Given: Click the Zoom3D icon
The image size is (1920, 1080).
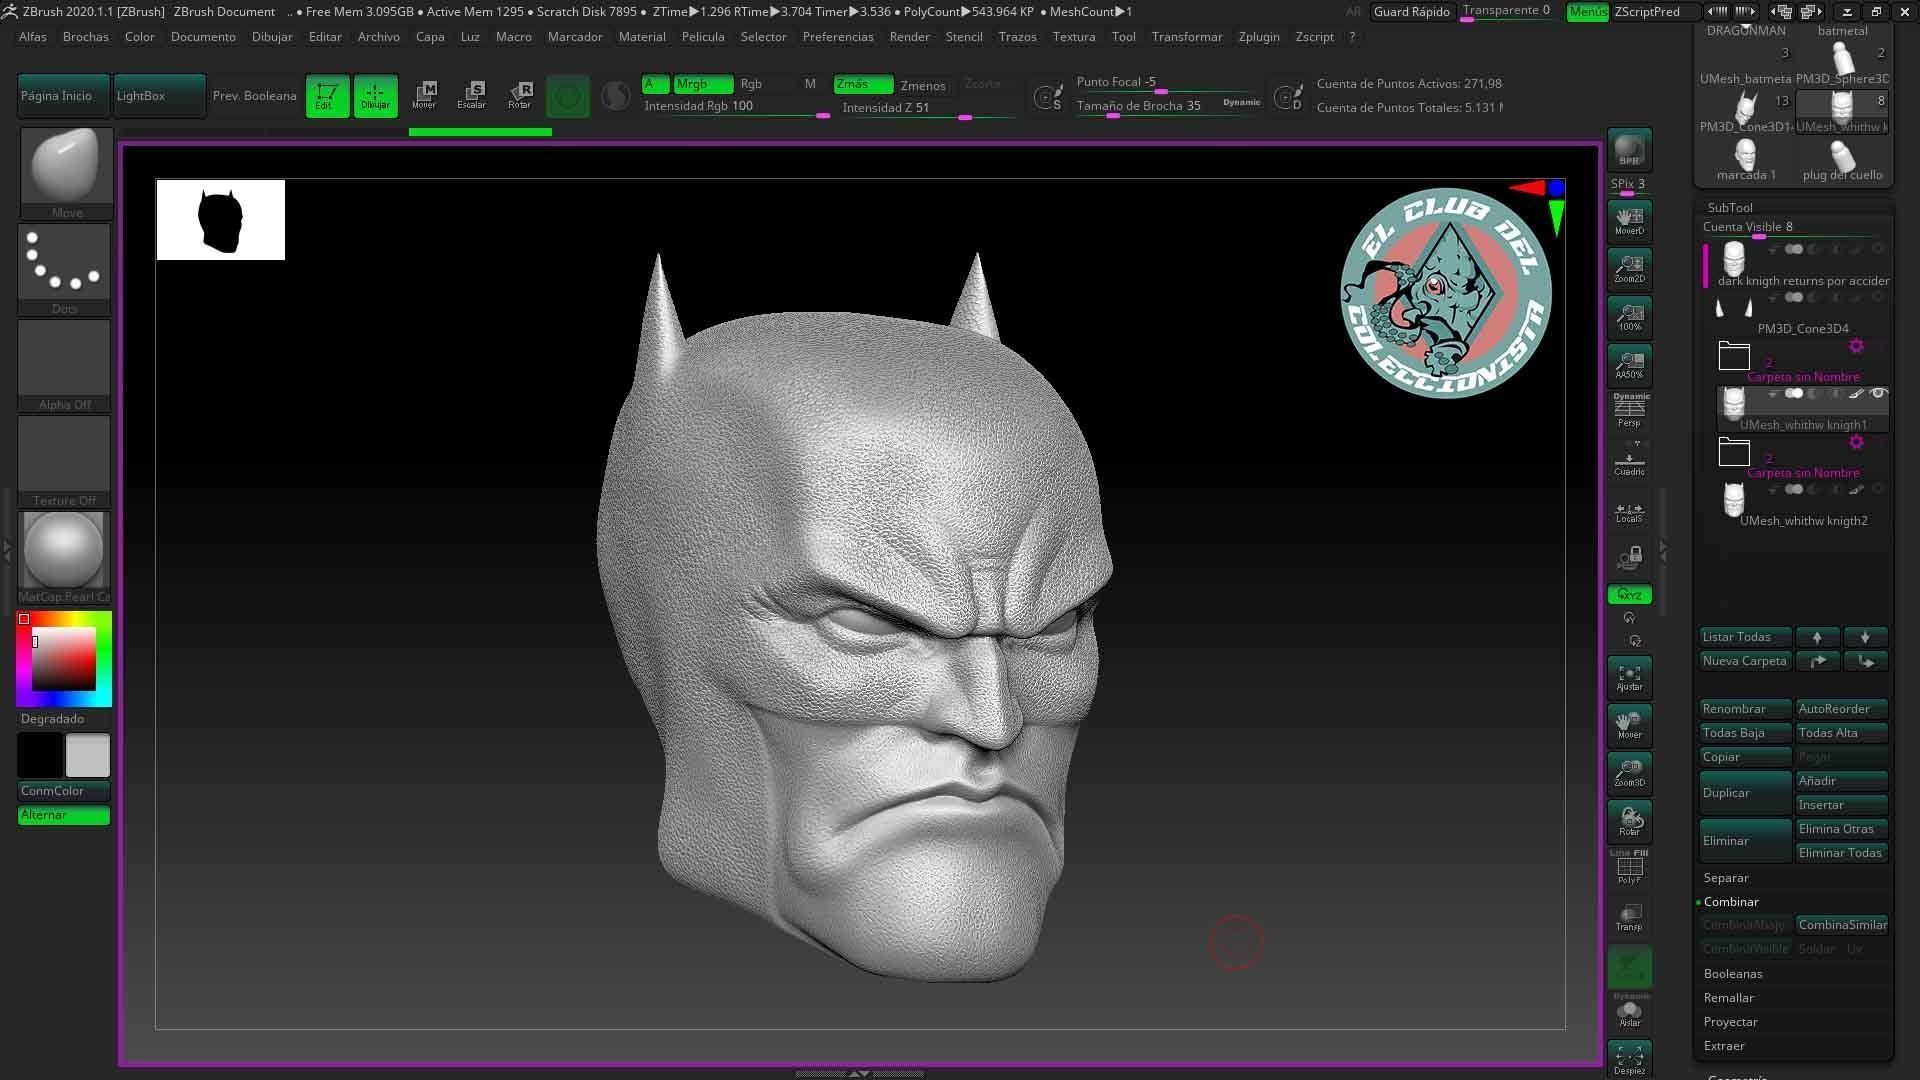Looking at the screenshot, I should point(1629,773).
